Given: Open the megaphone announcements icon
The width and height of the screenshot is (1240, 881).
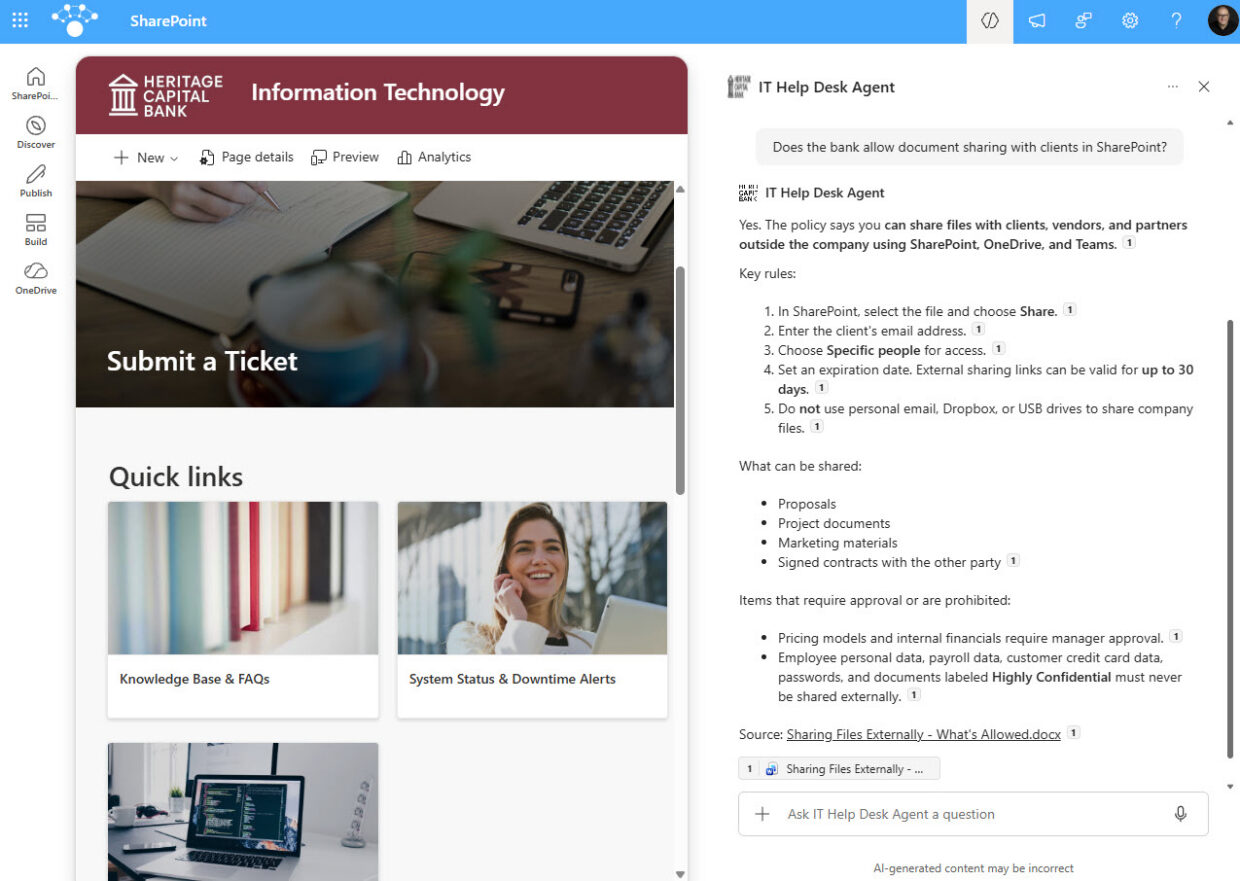Looking at the screenshot, I should tap(1037, 21).
